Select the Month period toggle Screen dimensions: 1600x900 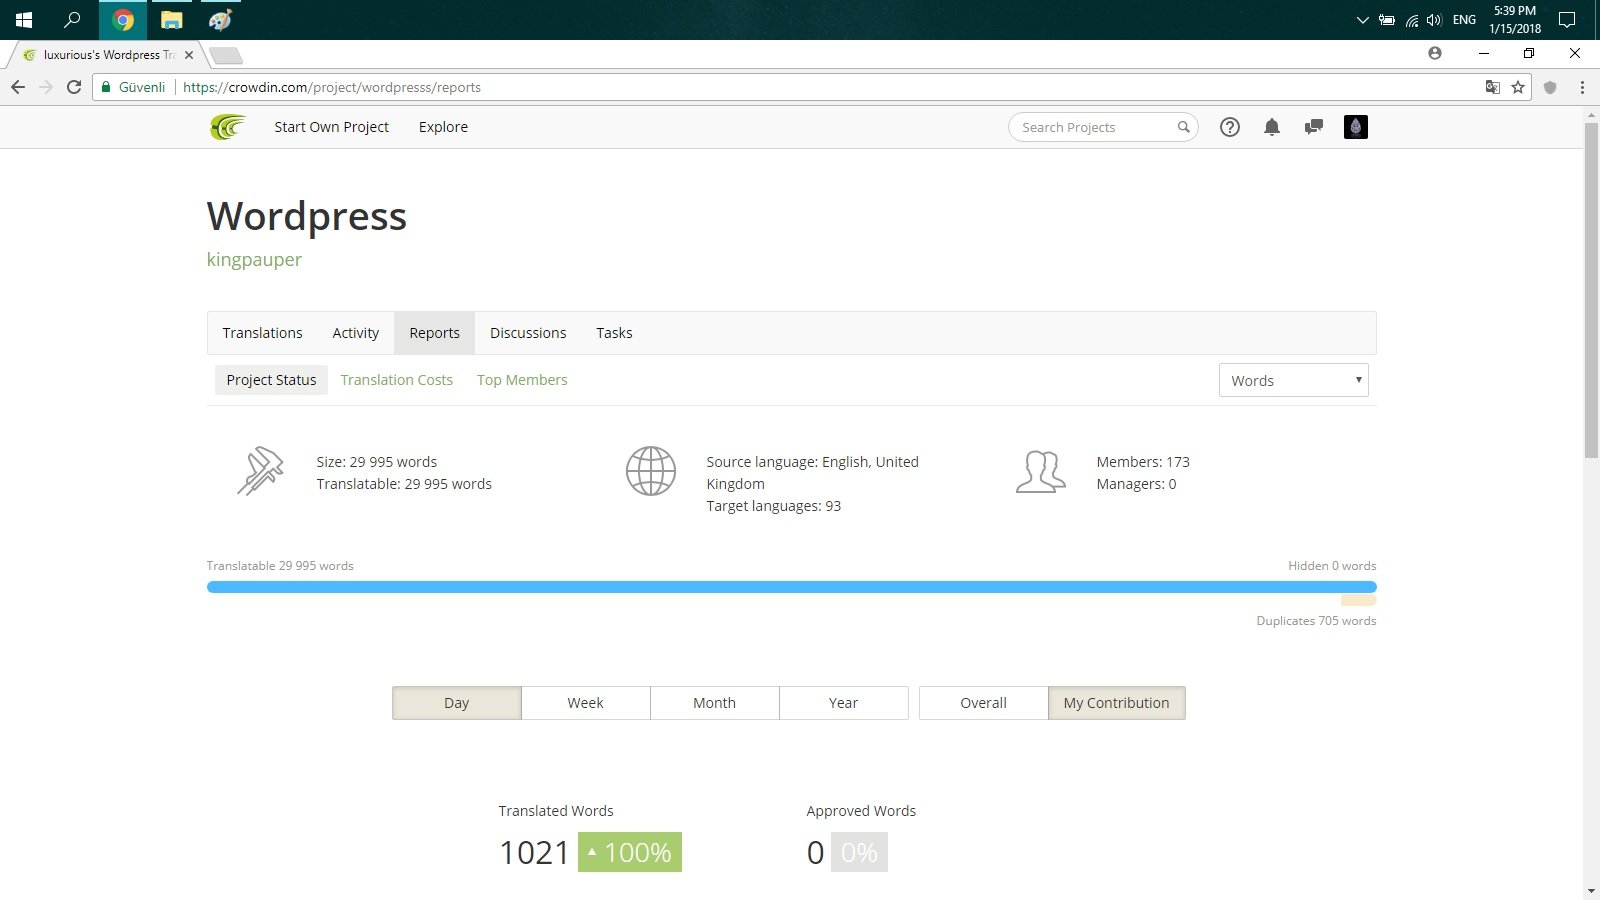click(714, 703)
